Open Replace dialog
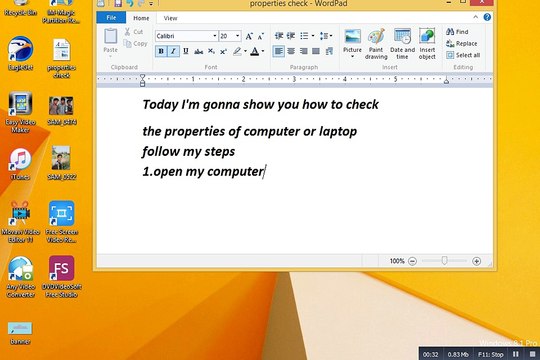This screenshot has height=360, width=540. (x=462, y=43)
